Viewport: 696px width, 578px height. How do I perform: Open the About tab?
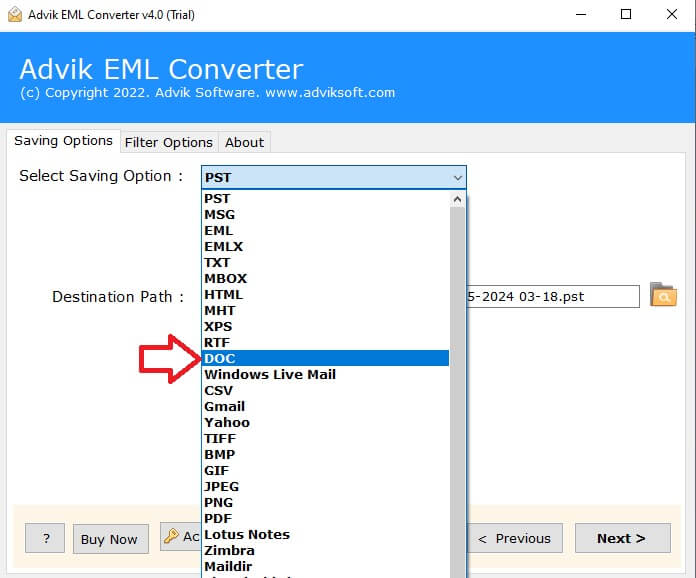(244, 142)
